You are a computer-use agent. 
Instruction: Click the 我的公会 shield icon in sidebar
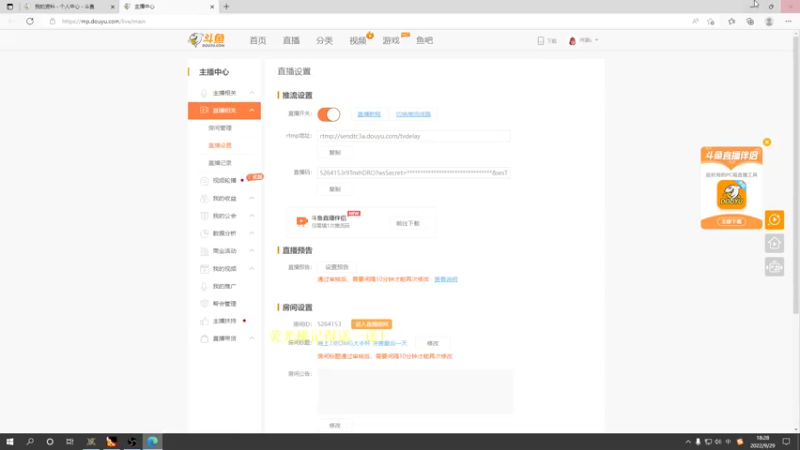204,216
